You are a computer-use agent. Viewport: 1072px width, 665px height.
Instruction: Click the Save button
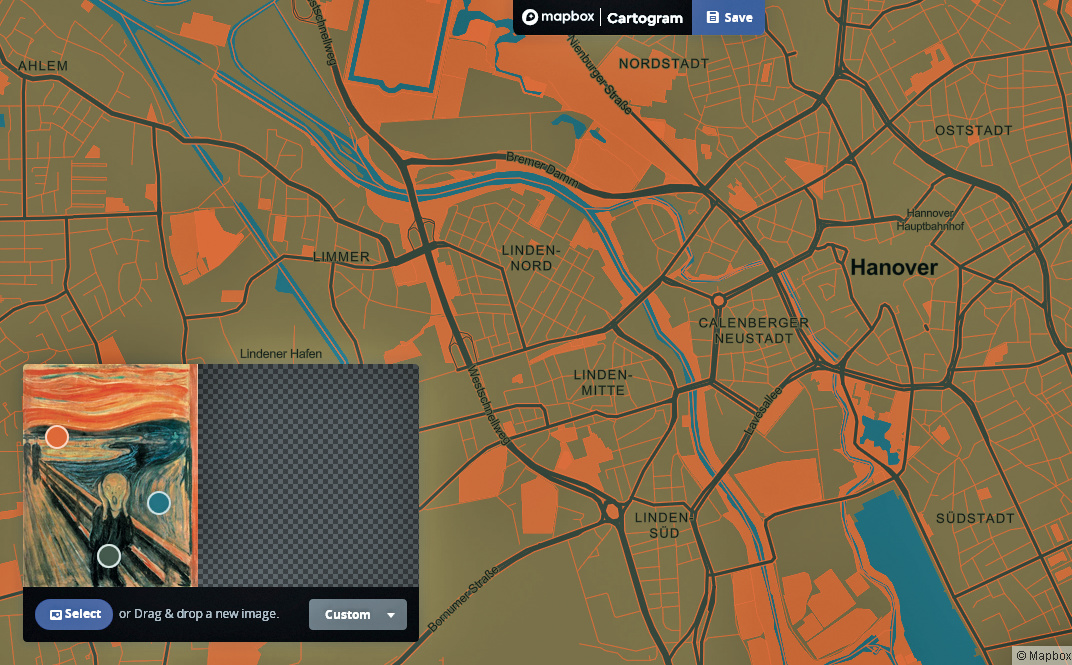729,17
